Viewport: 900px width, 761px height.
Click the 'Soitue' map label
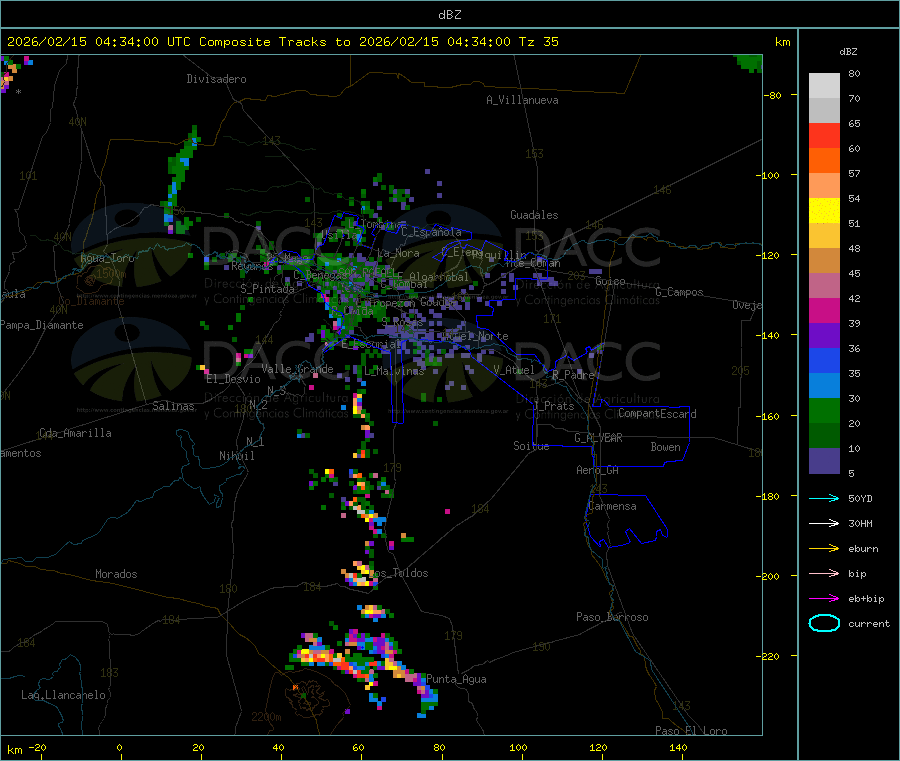point(531,446)
